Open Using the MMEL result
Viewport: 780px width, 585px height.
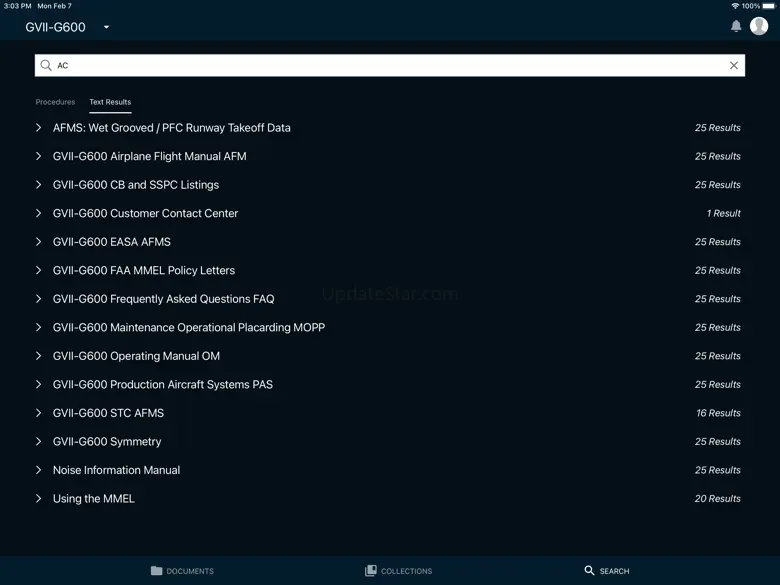pyautogui.click(x=94, y=498)
